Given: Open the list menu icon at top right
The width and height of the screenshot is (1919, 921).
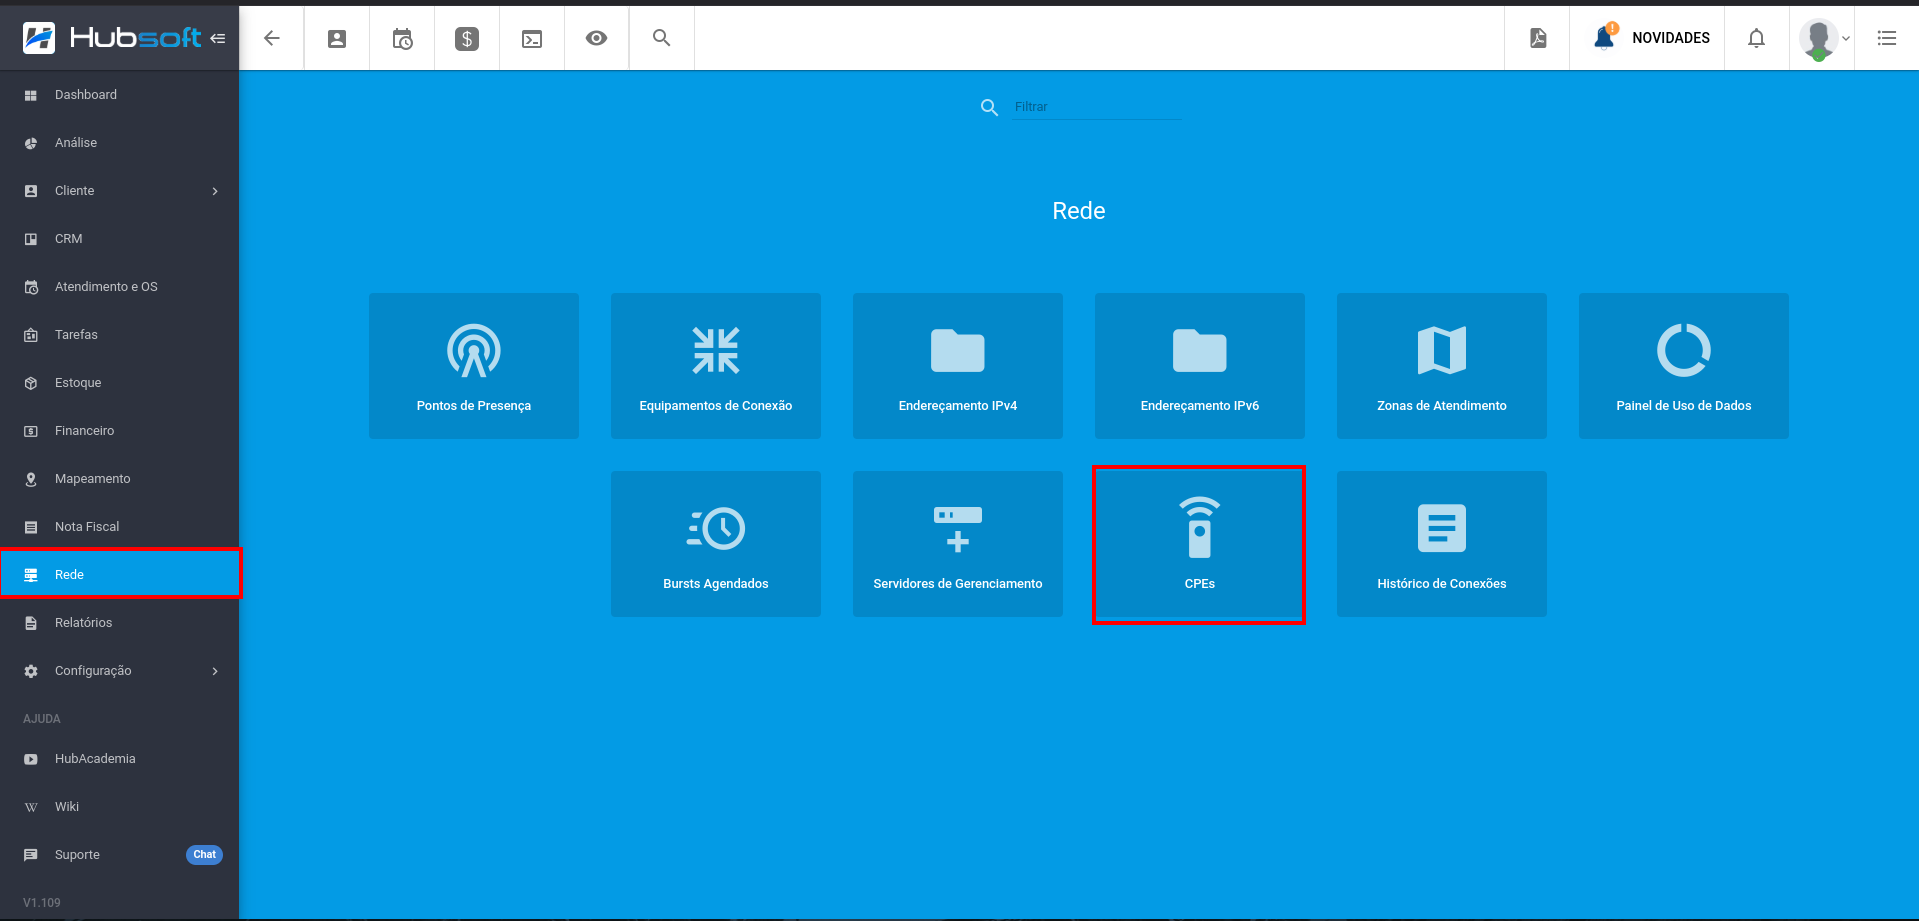Looking at the screenshot, I should coord(1887,38).
